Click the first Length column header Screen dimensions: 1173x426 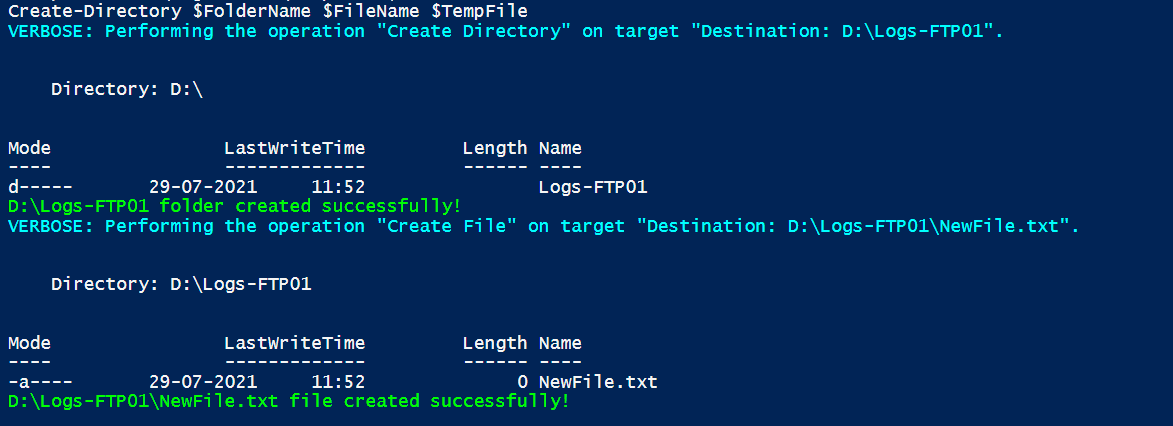pos(494,148)
